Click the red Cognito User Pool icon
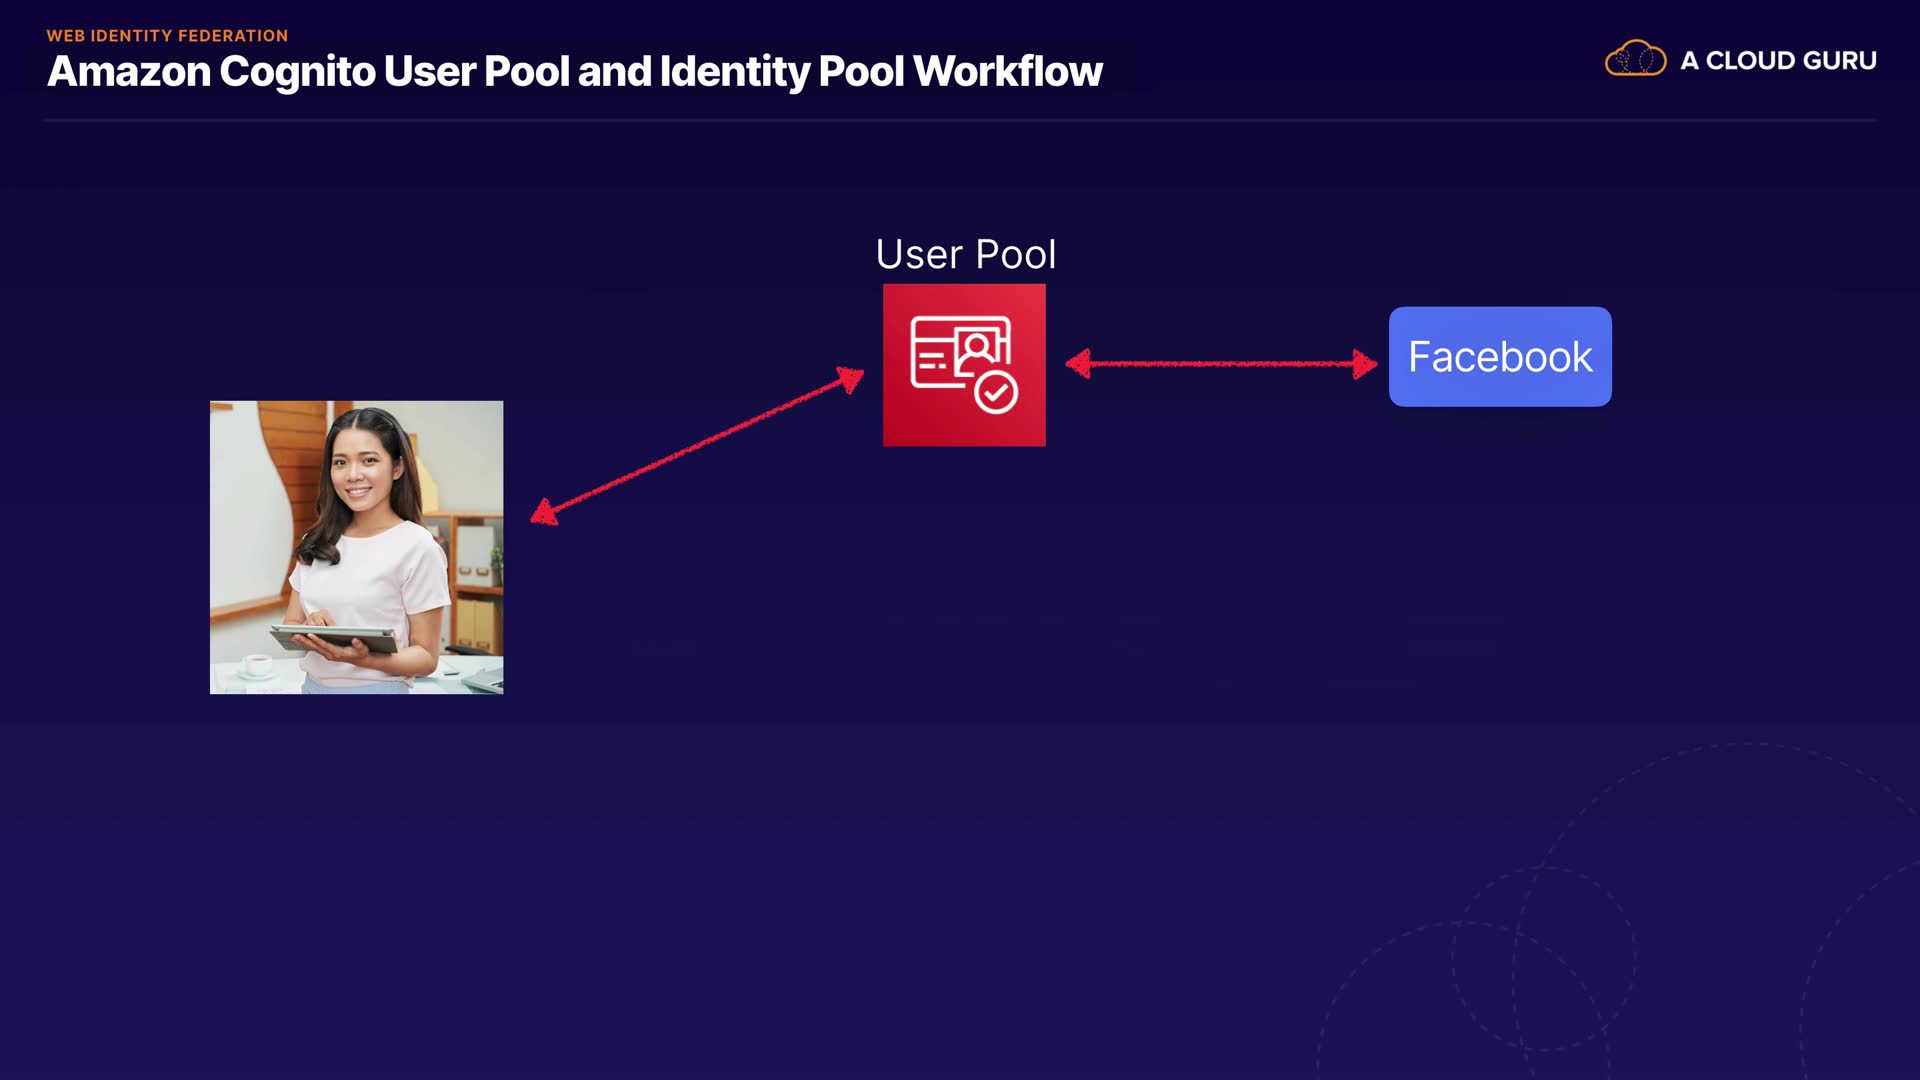 click(964, 364)
